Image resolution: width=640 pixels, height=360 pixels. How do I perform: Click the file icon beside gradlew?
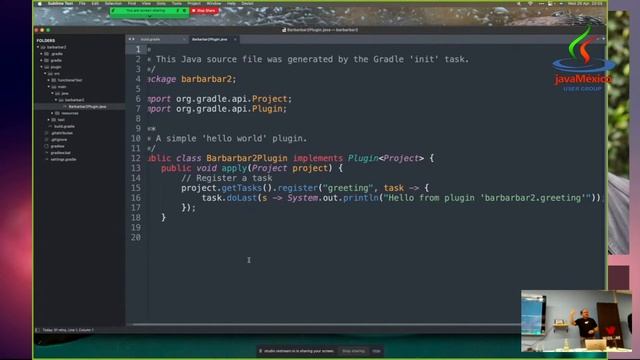[46, 146]
